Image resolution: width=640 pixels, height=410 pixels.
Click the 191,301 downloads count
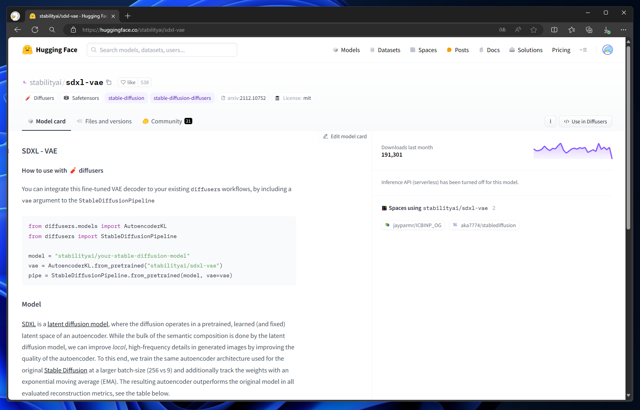(x=392, y=155)
